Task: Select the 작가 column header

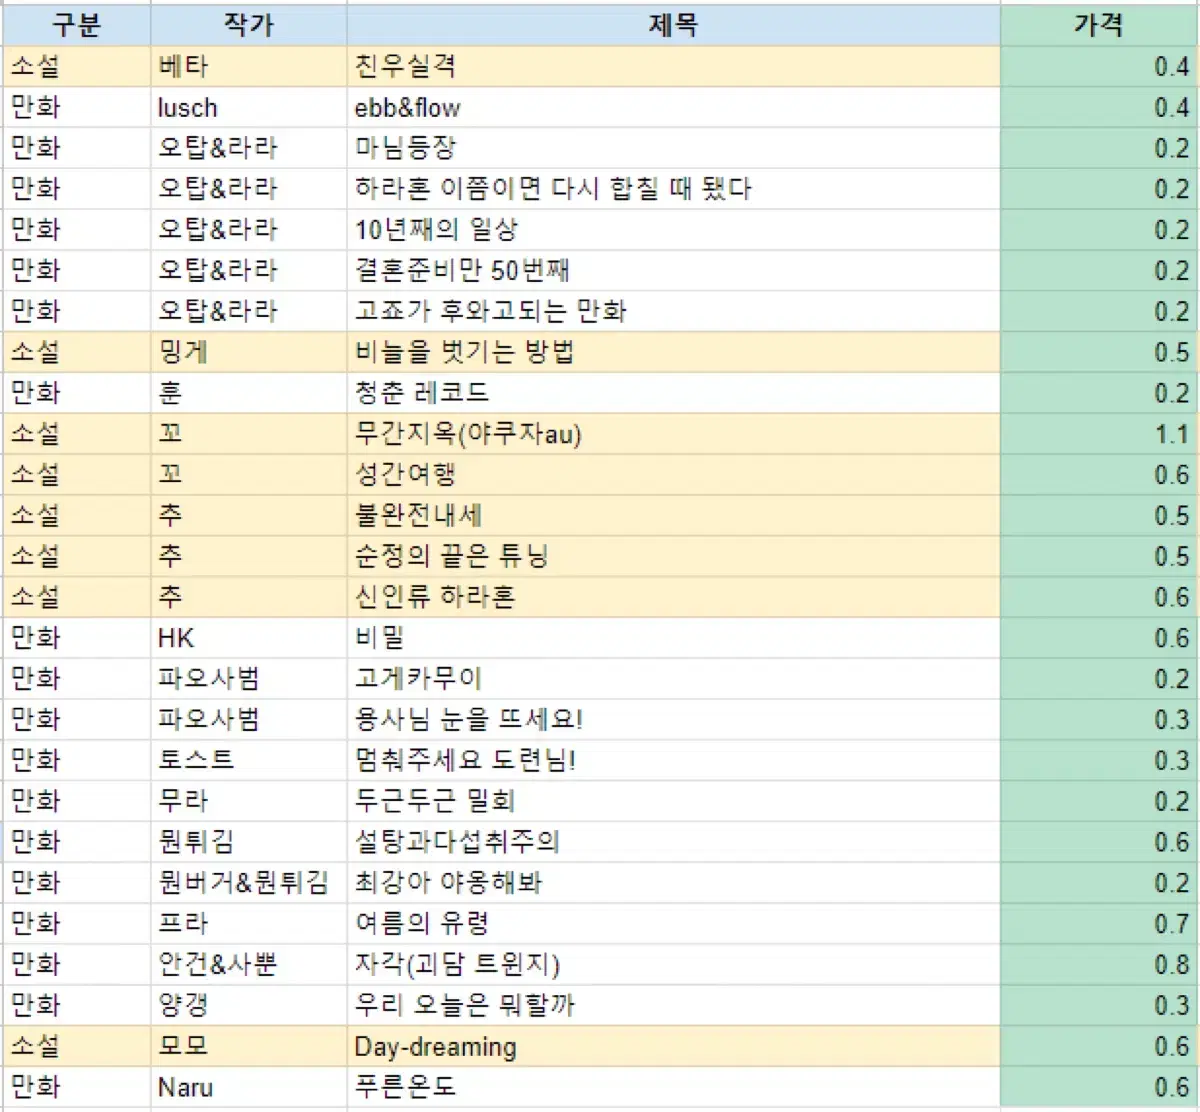Action: point(248,25)
